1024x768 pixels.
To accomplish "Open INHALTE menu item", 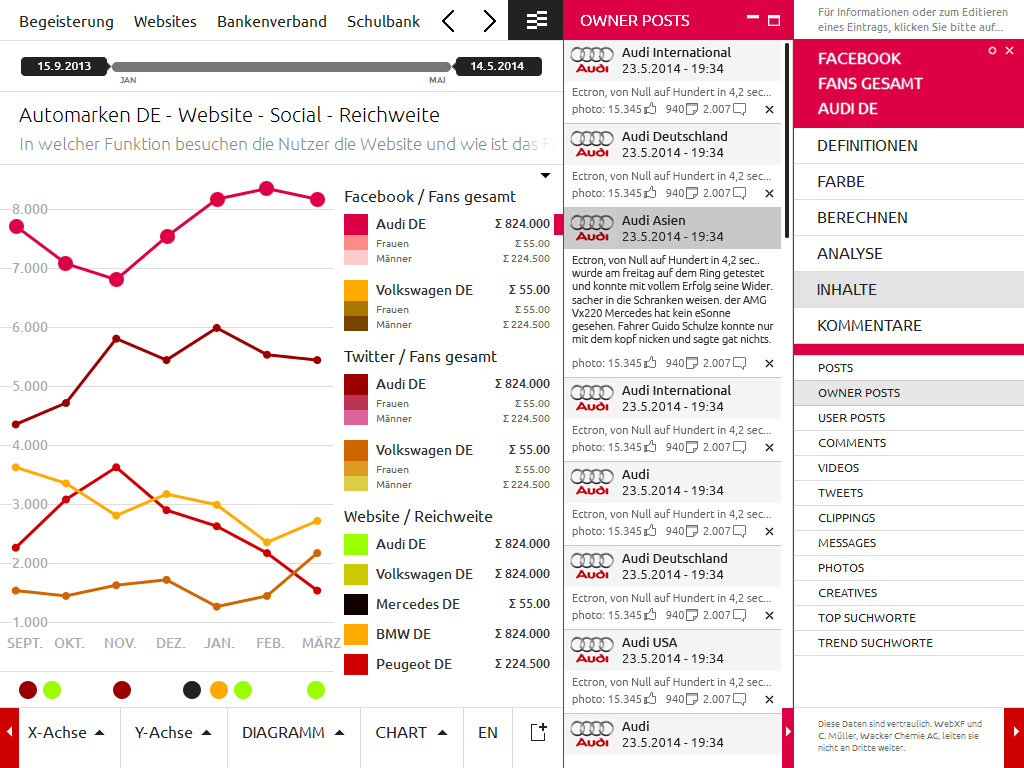I will 908,289.
